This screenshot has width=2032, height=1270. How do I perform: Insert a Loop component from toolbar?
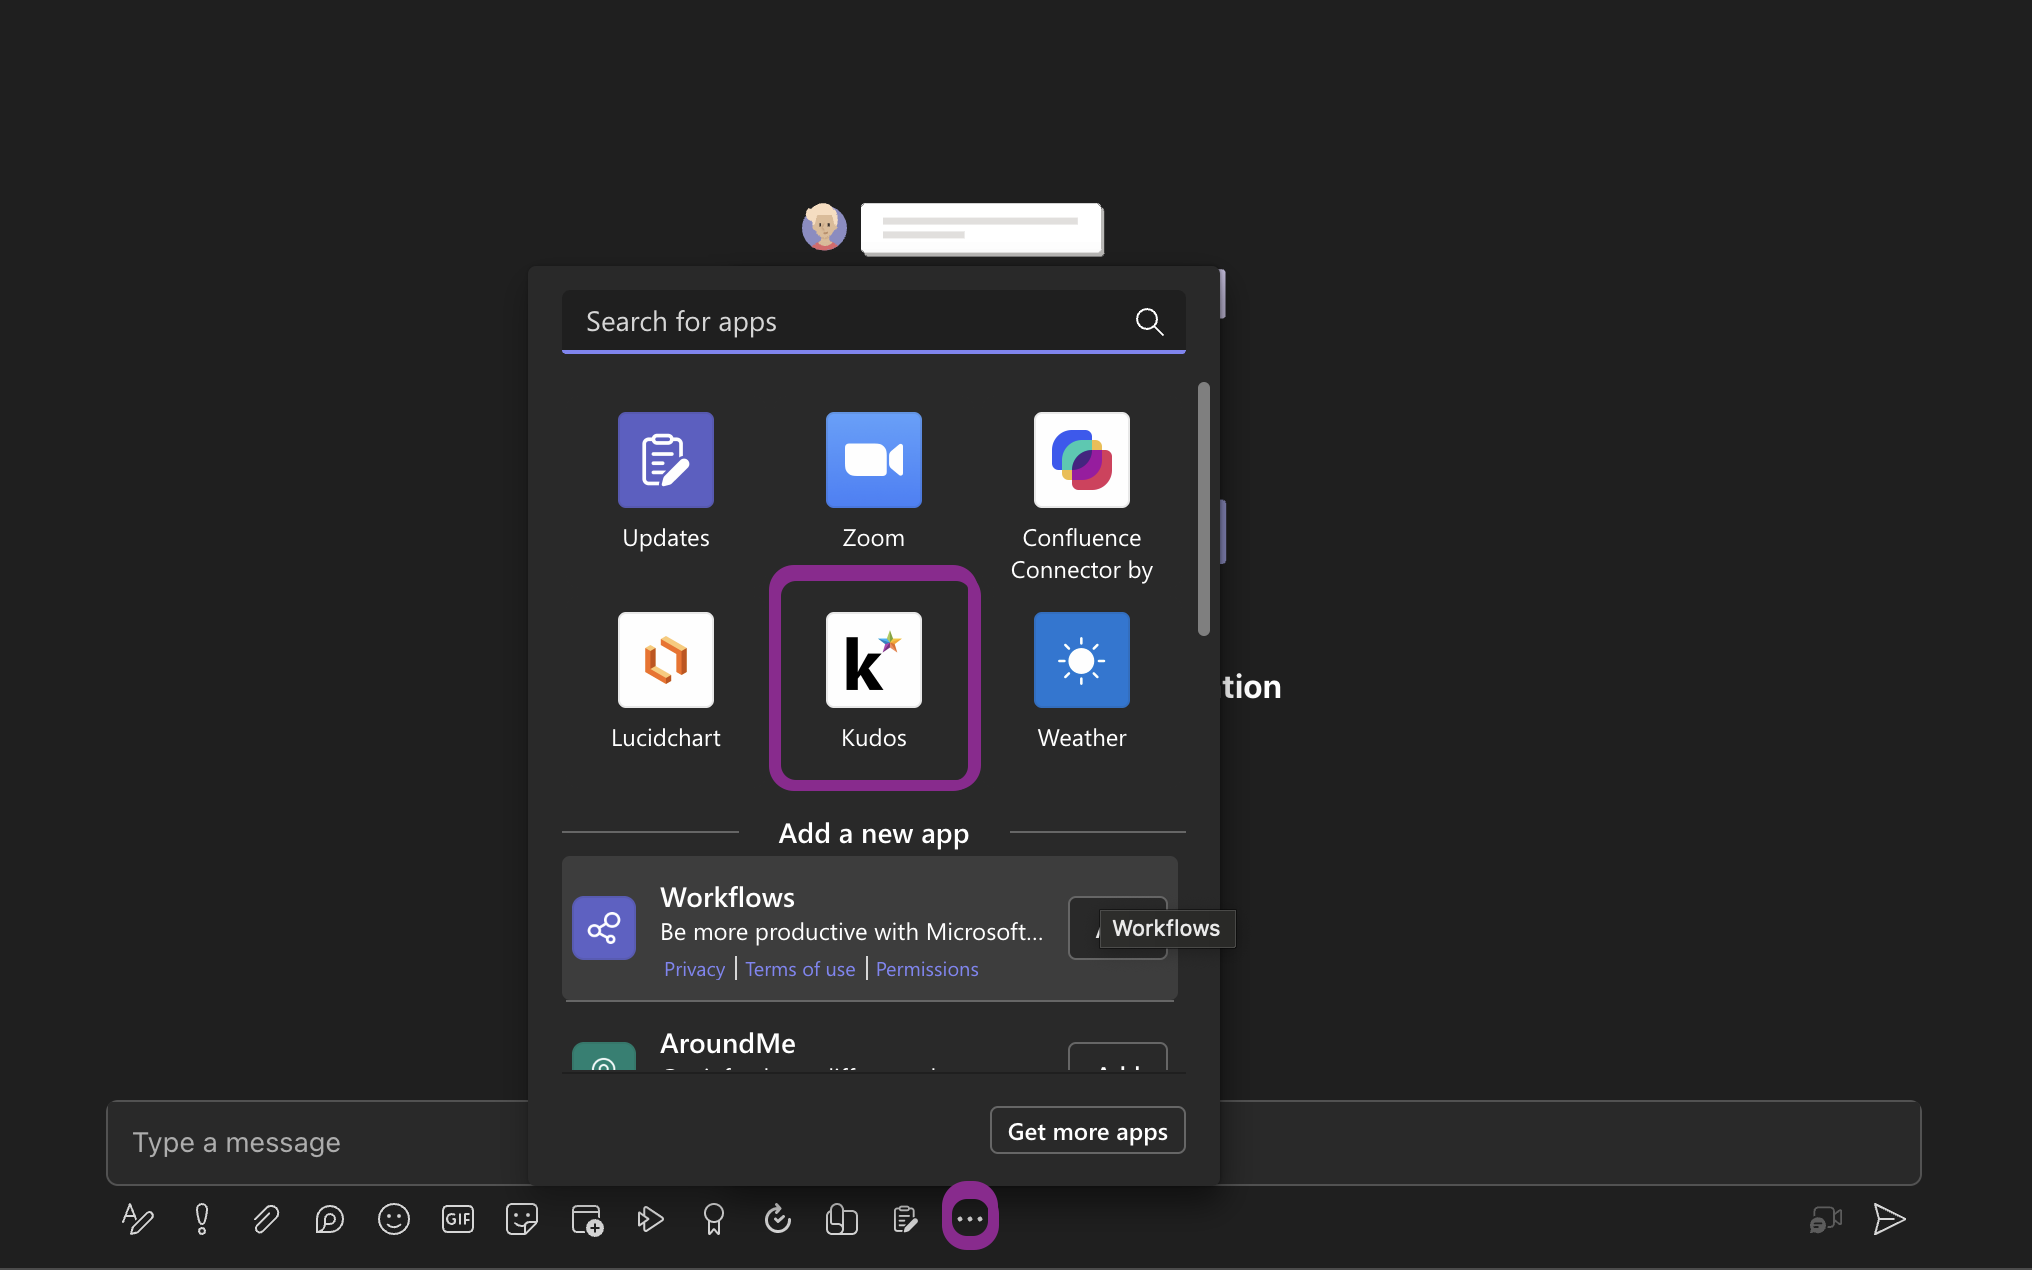point(330,1219)
